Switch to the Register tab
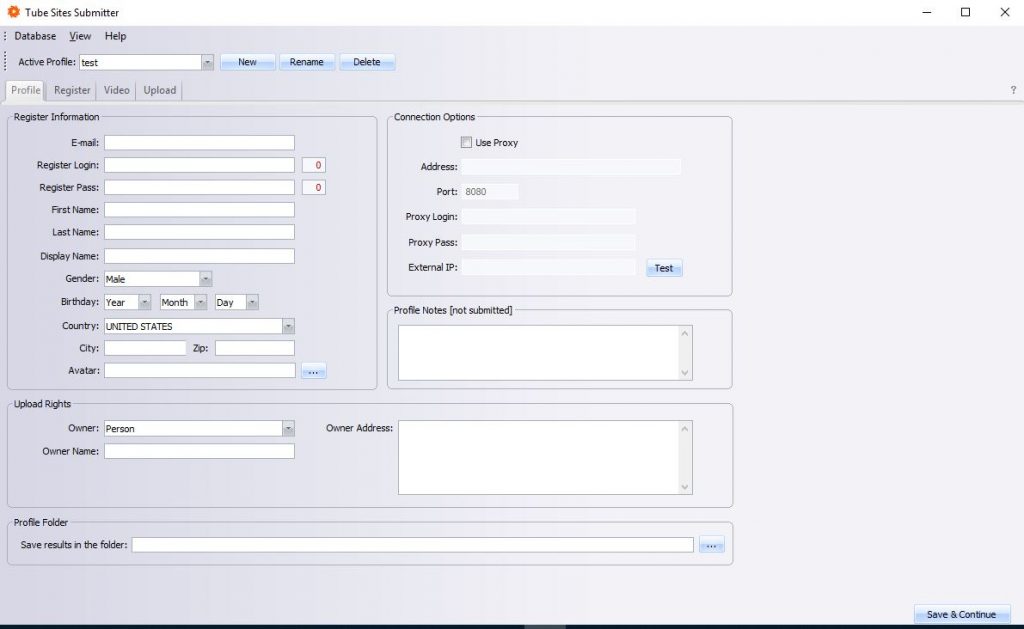The width and height of the screenshot is (1024, 629). pos(72,90)
